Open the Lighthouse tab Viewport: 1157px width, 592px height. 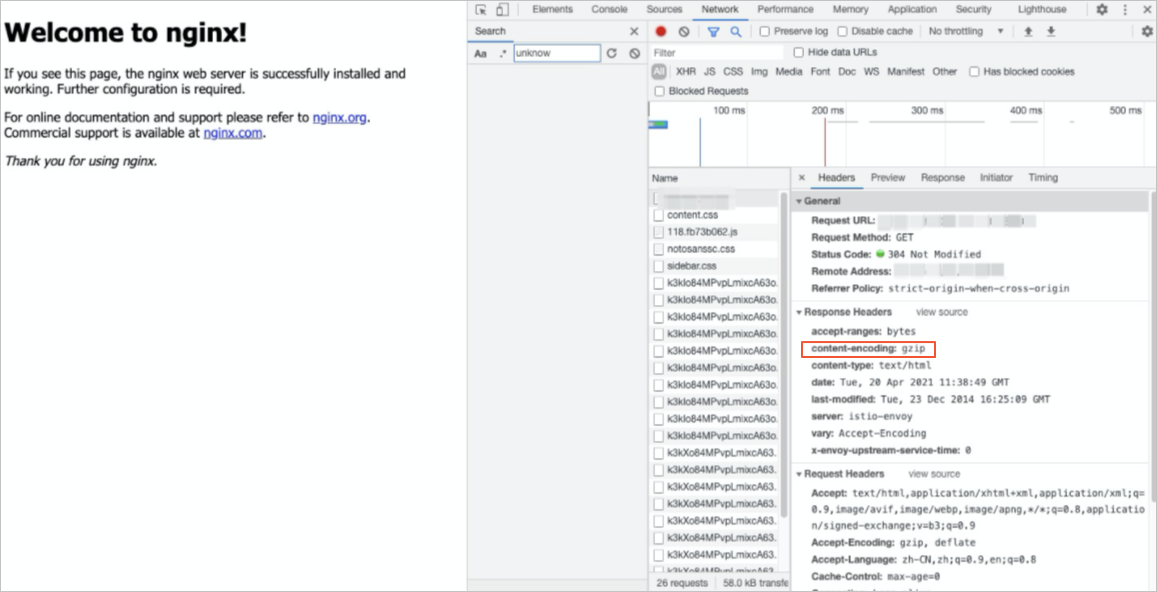[1042, 10]
